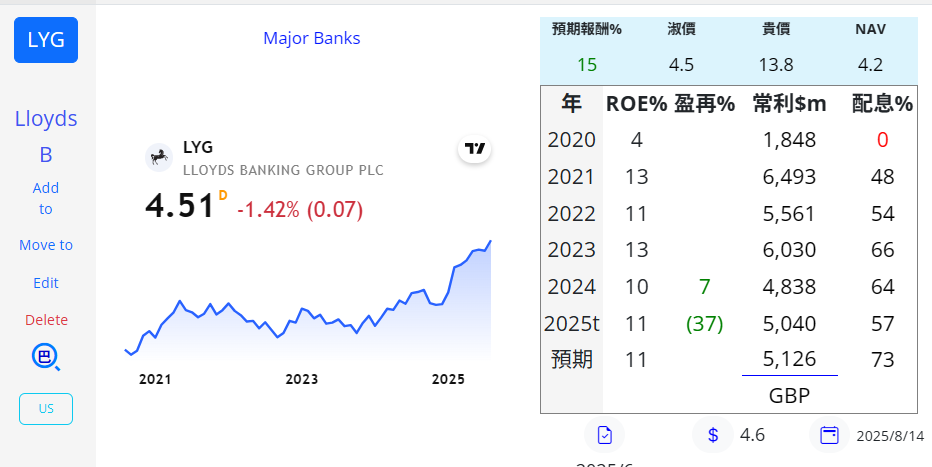Viewport: 932px width, 467px height.
Task: Click the 預期報酬% header
Action: (587, 29)
